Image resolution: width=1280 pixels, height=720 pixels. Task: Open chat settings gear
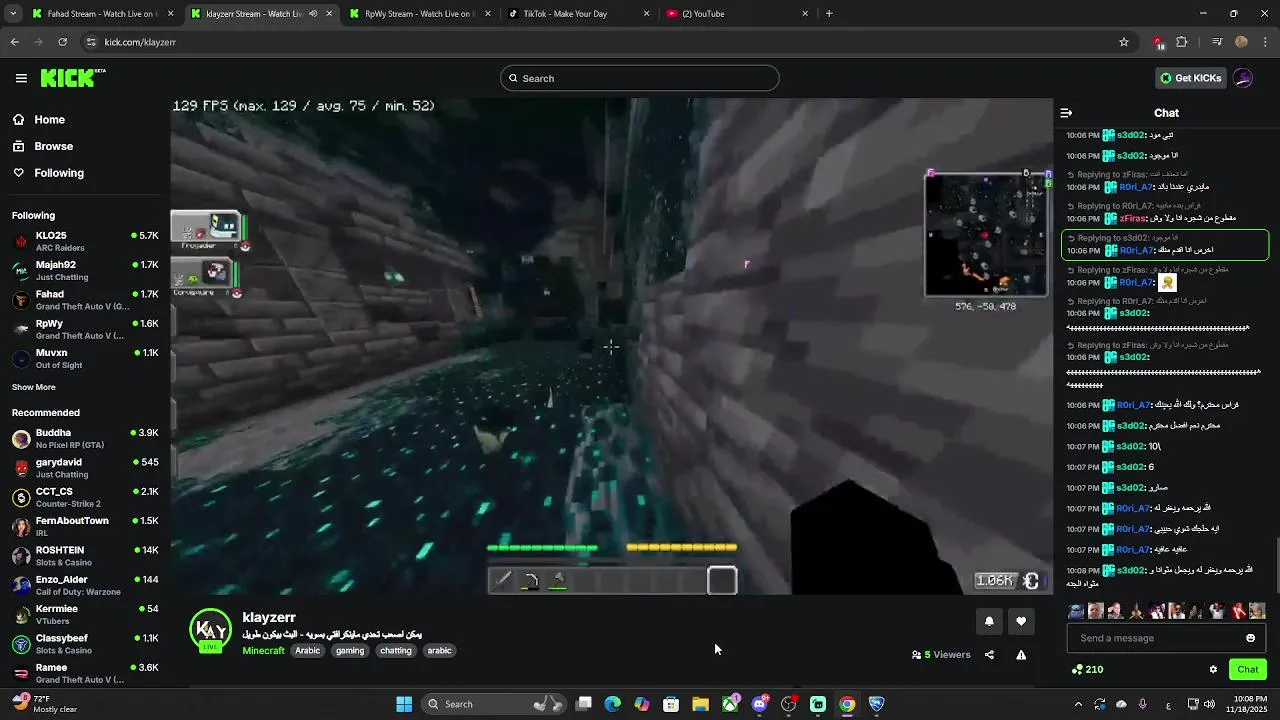(x=1213, y=670)
